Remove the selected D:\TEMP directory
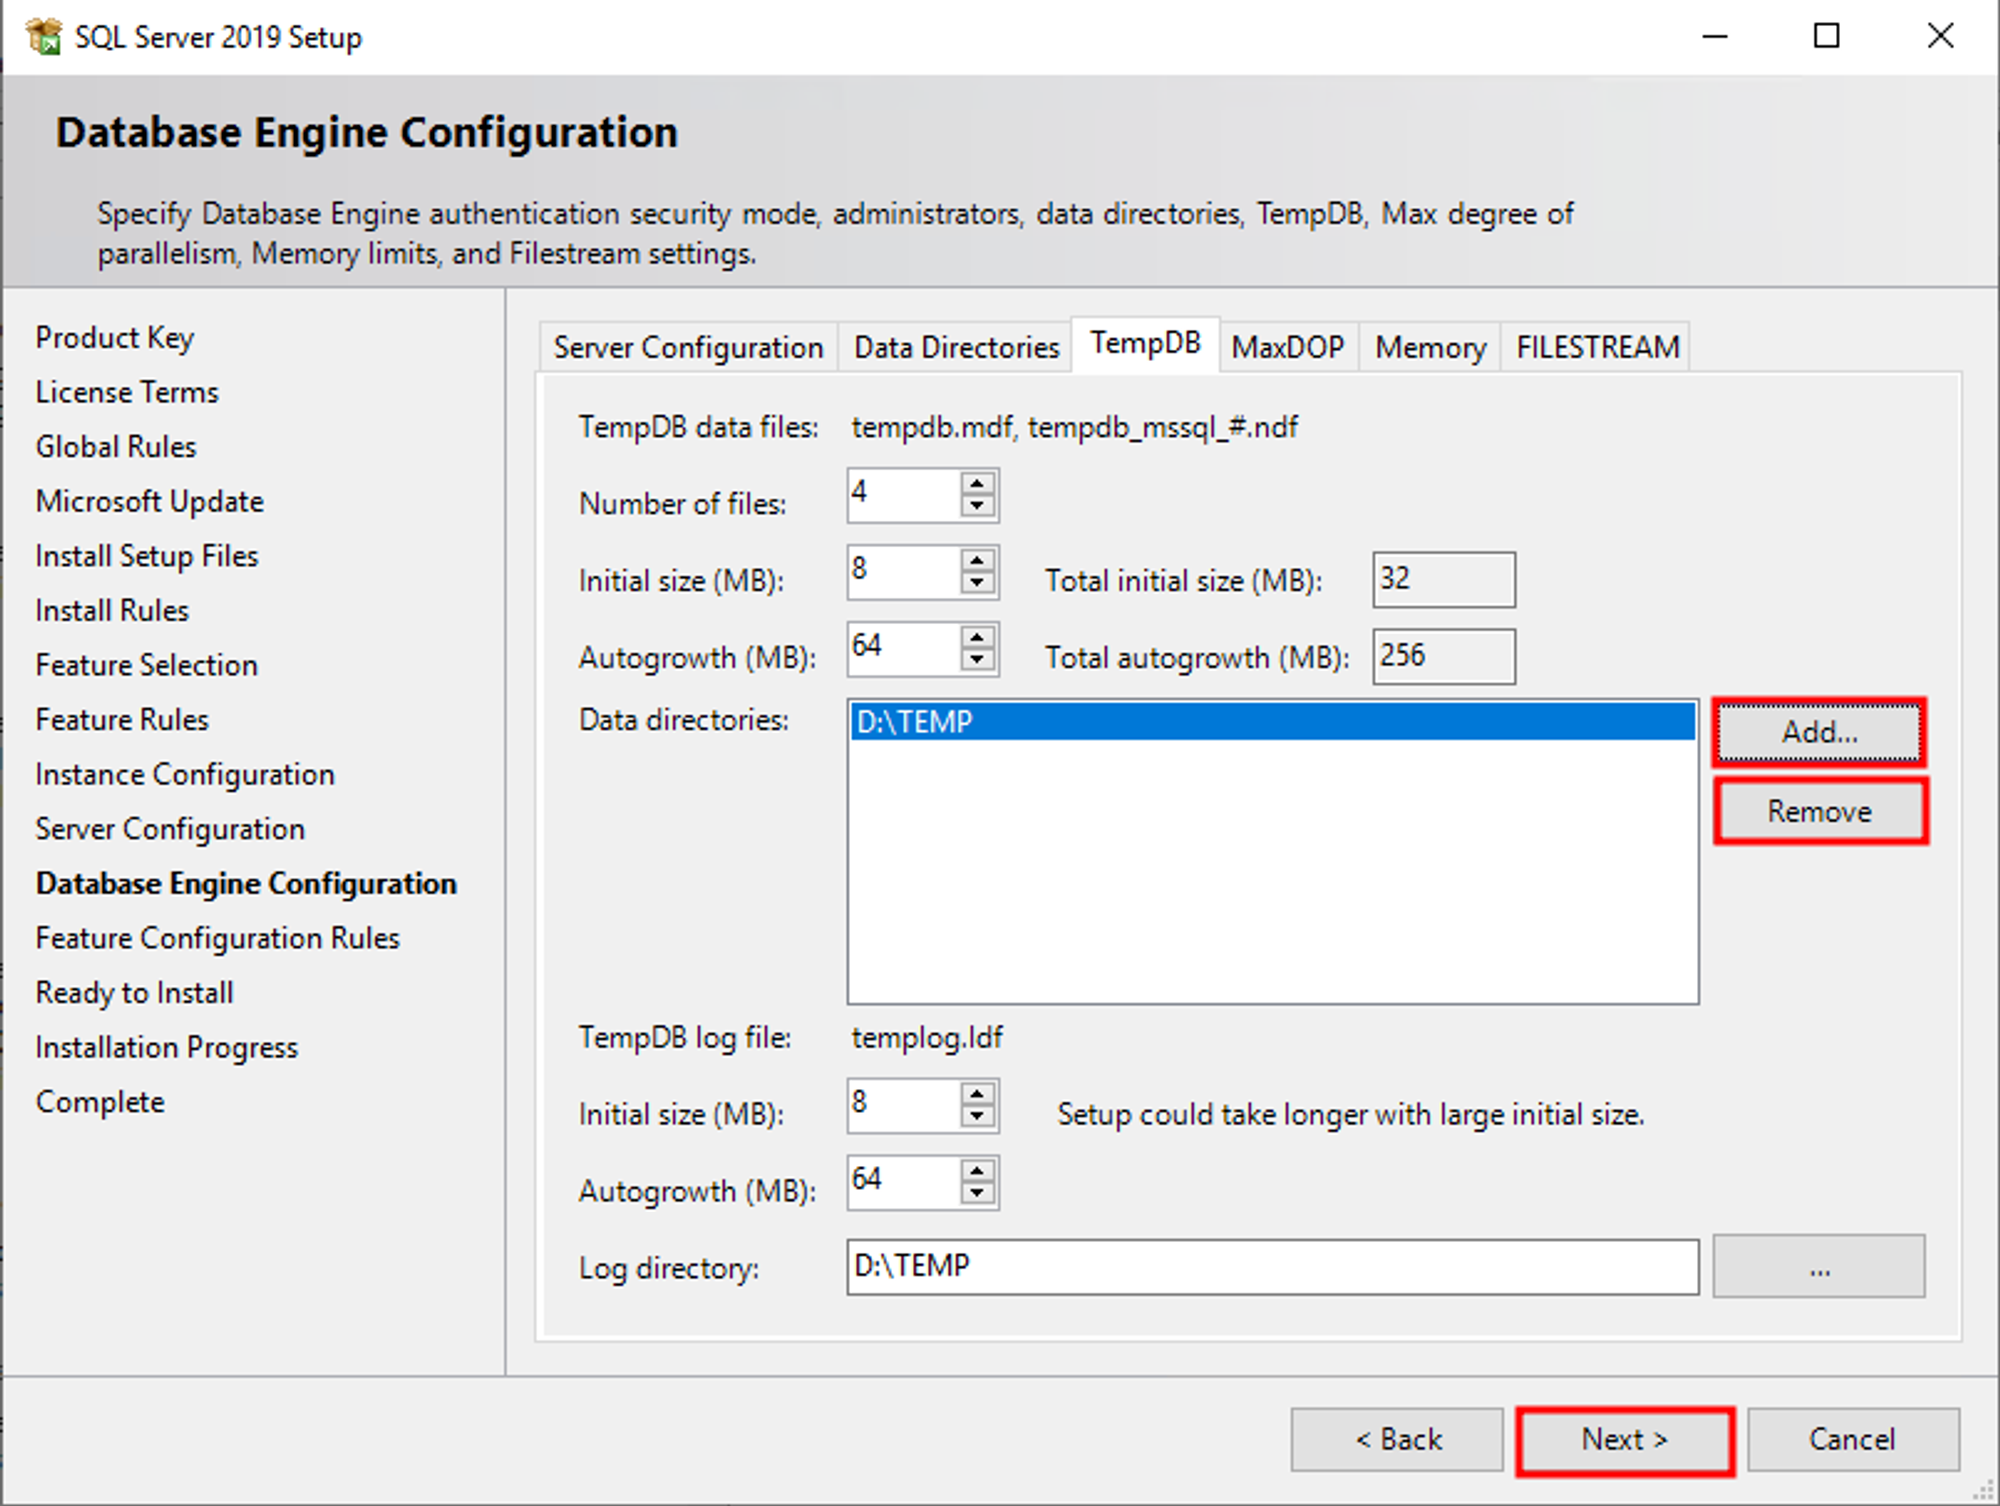 (1820, 811)
